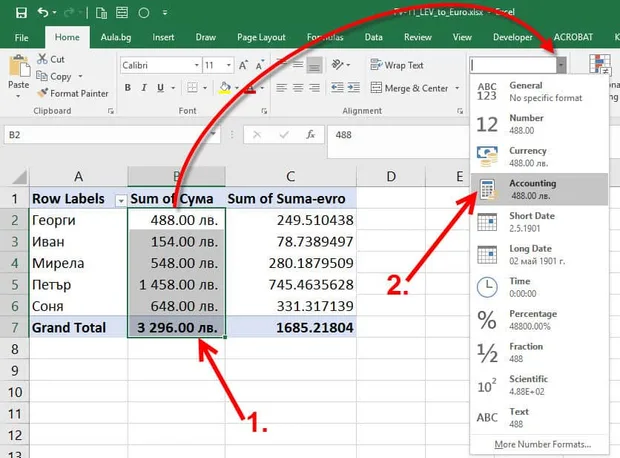Open the font size 11 dropdown
620x458 pixels.
click(229, 65)
